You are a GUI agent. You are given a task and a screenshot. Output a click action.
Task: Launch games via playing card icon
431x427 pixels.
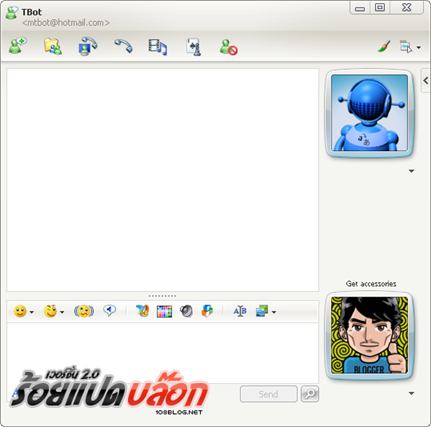coord(194,47)
